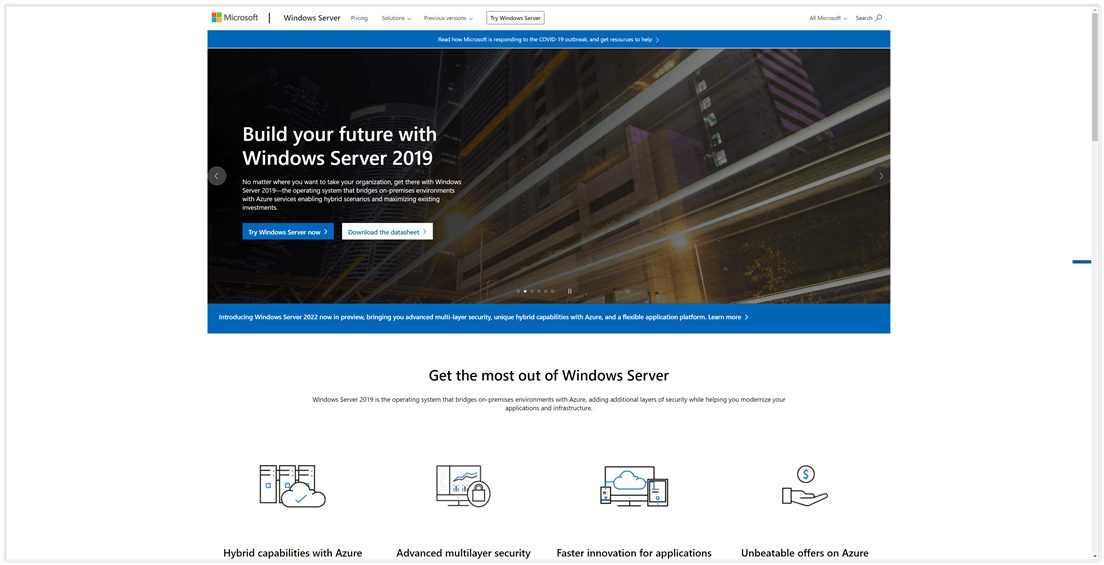Image resolution: width=1104 pixels, height=565 pixels.
Task: Select the fourth carousel dot
Action: [539, 291]
